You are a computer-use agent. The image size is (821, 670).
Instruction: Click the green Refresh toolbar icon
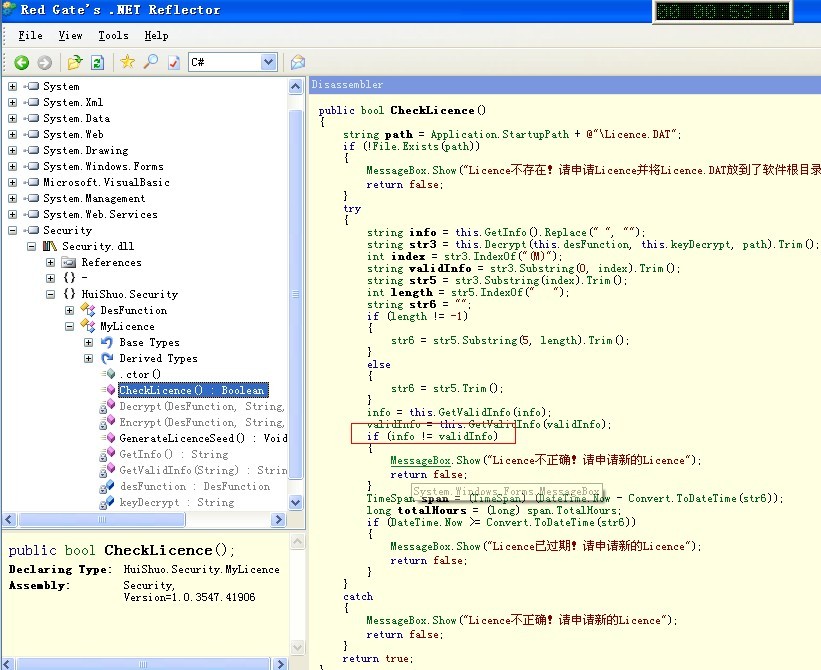[x=97, y=63]
